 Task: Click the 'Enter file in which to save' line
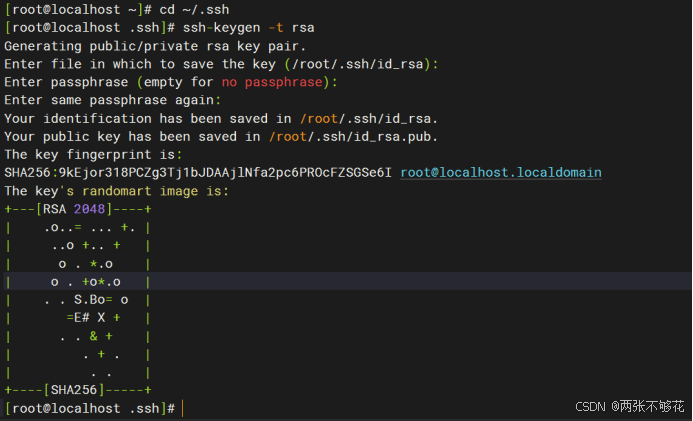coord(221,64)
